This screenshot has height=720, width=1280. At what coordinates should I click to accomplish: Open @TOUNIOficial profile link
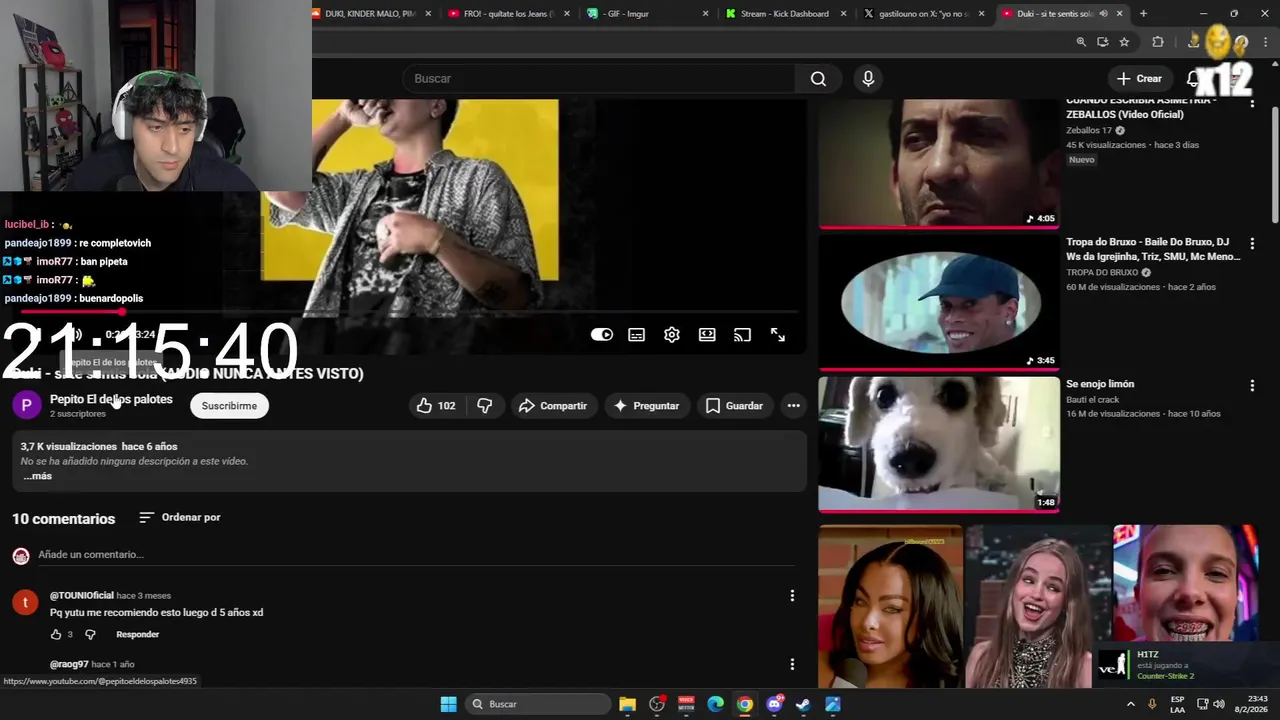click(82, 595)
